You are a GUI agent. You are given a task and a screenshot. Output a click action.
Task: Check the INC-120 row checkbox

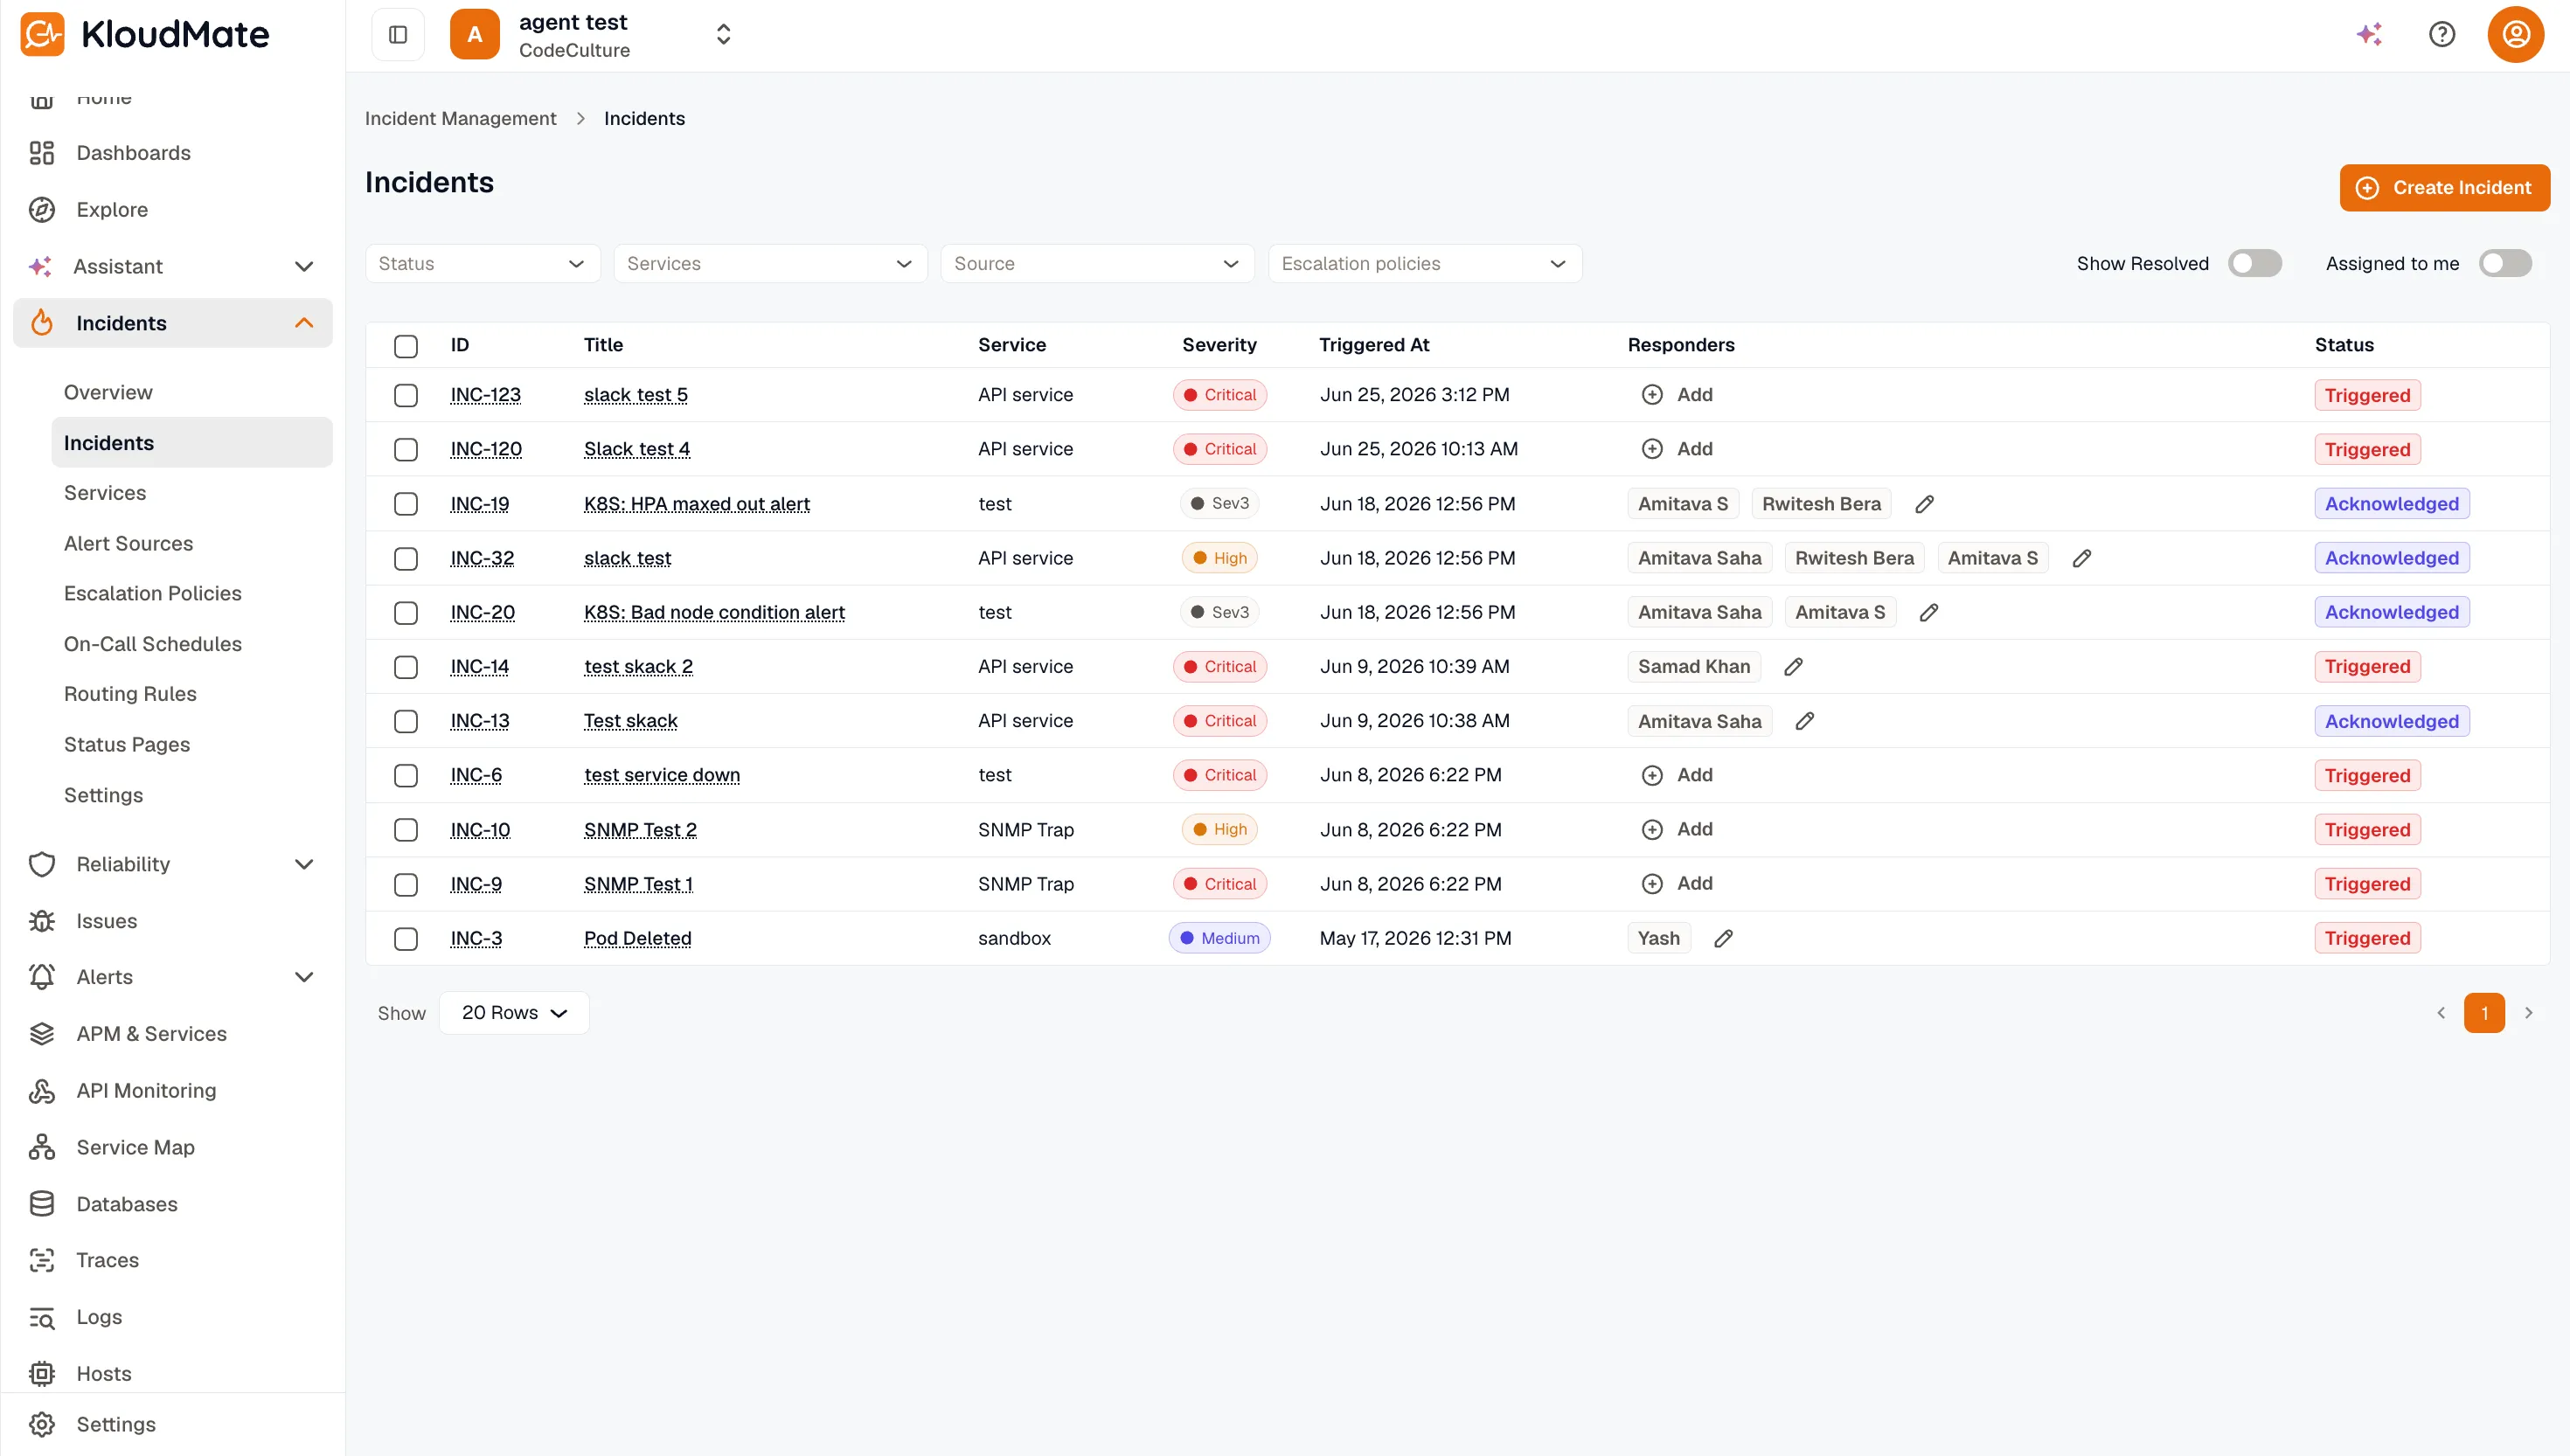[x=406, y=450]
